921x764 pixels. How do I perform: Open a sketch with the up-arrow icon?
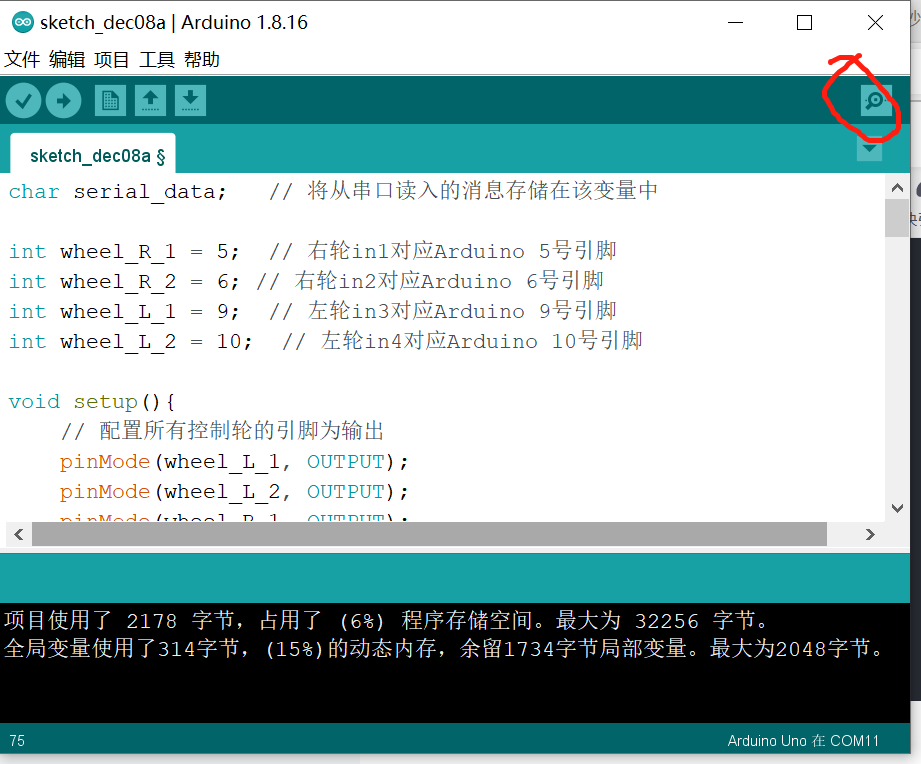[150, 100]
